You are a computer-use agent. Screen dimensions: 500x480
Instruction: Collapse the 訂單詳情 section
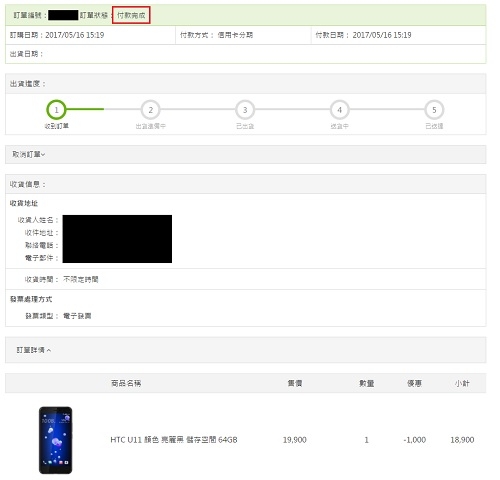point(245,350)
